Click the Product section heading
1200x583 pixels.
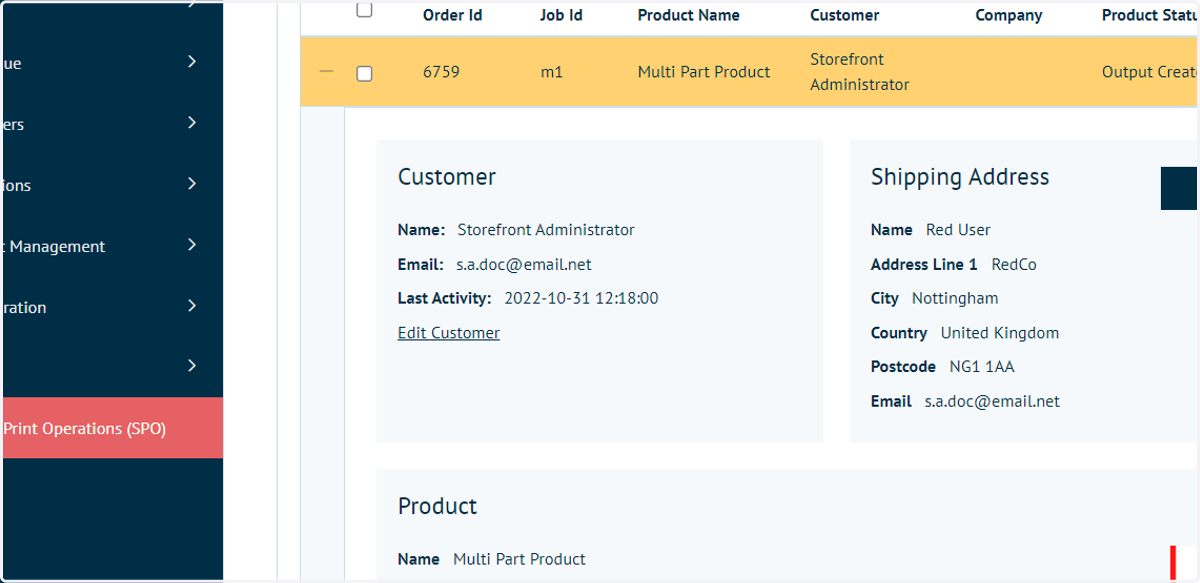(438, 506)
